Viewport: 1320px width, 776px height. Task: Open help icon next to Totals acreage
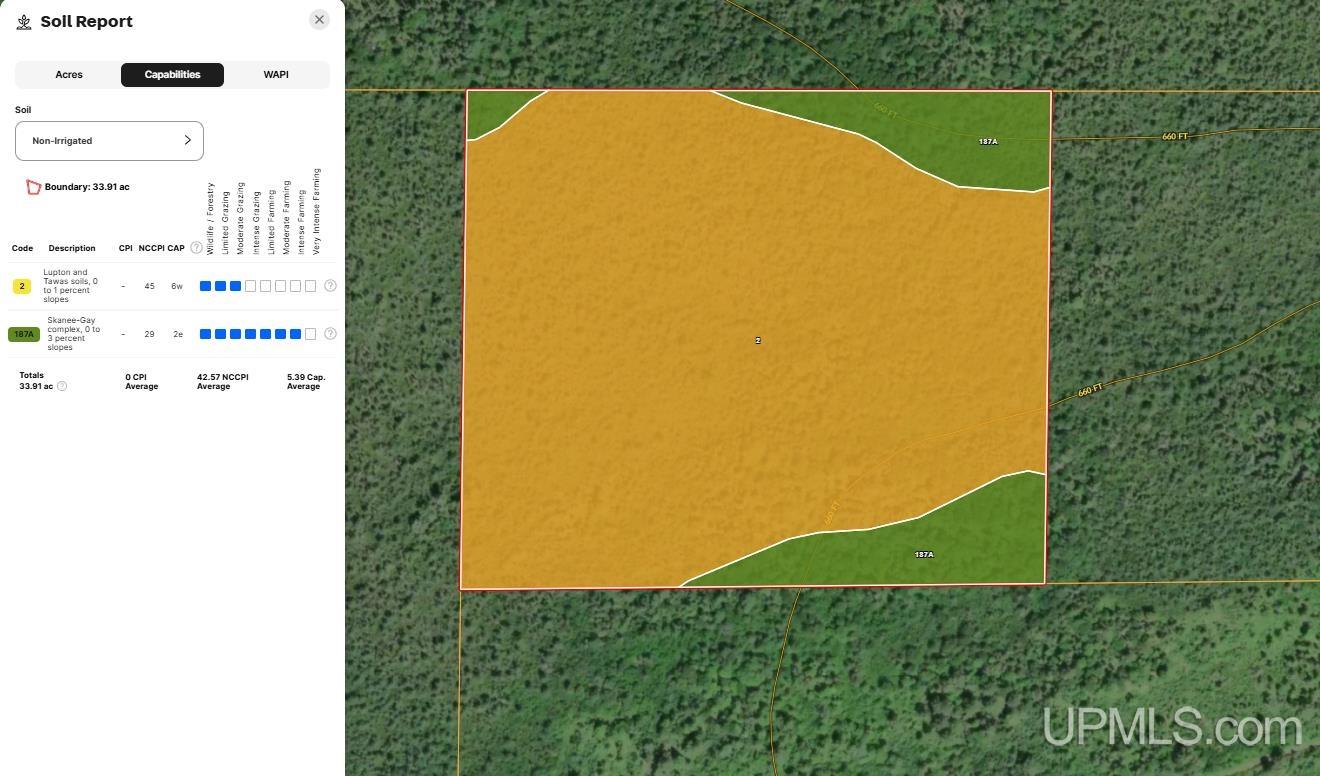coord(62,386)
